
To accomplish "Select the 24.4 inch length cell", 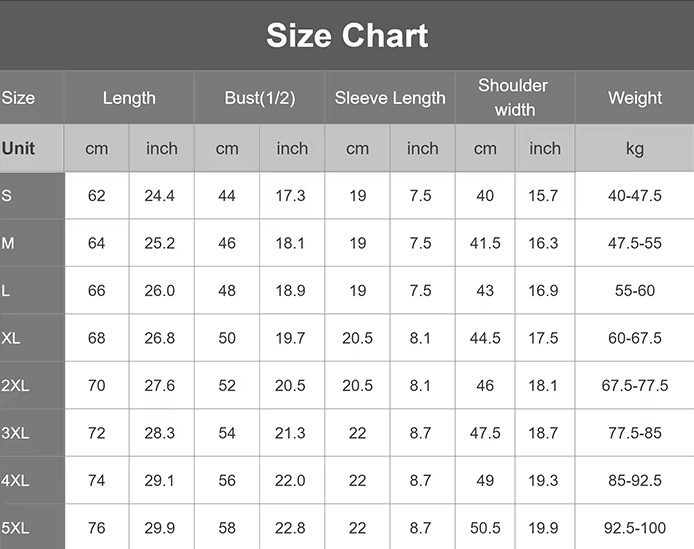I will click(x=160, y=196).
